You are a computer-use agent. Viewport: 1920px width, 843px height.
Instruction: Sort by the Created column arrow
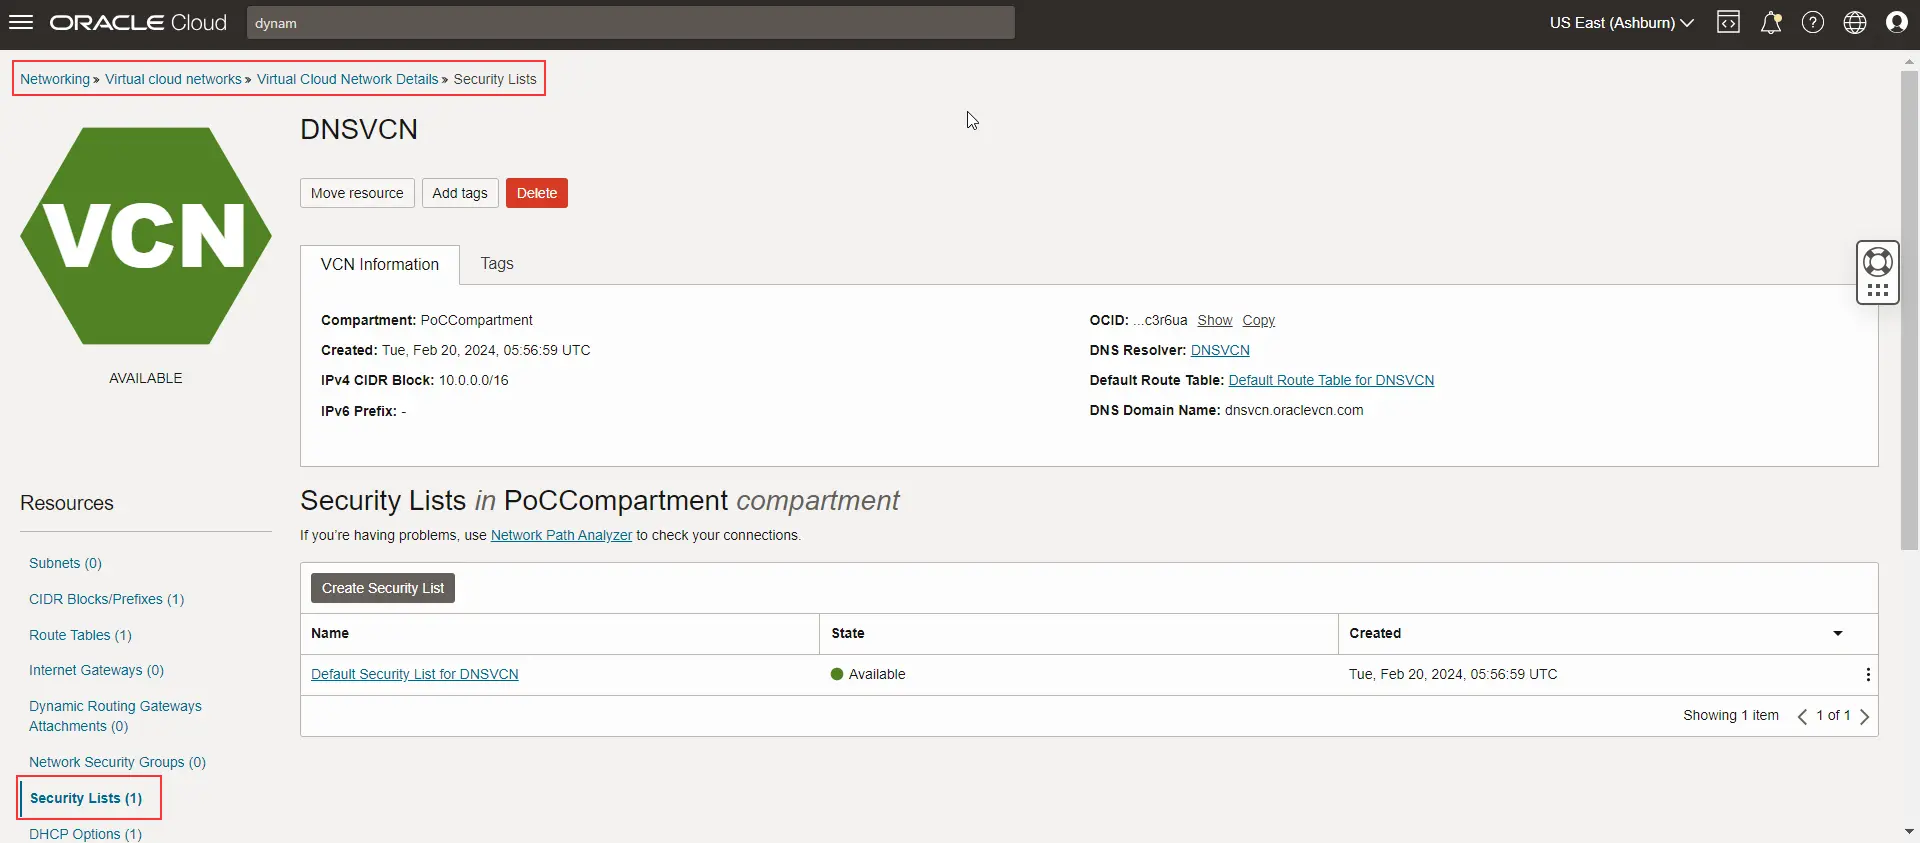[1837, 633]
